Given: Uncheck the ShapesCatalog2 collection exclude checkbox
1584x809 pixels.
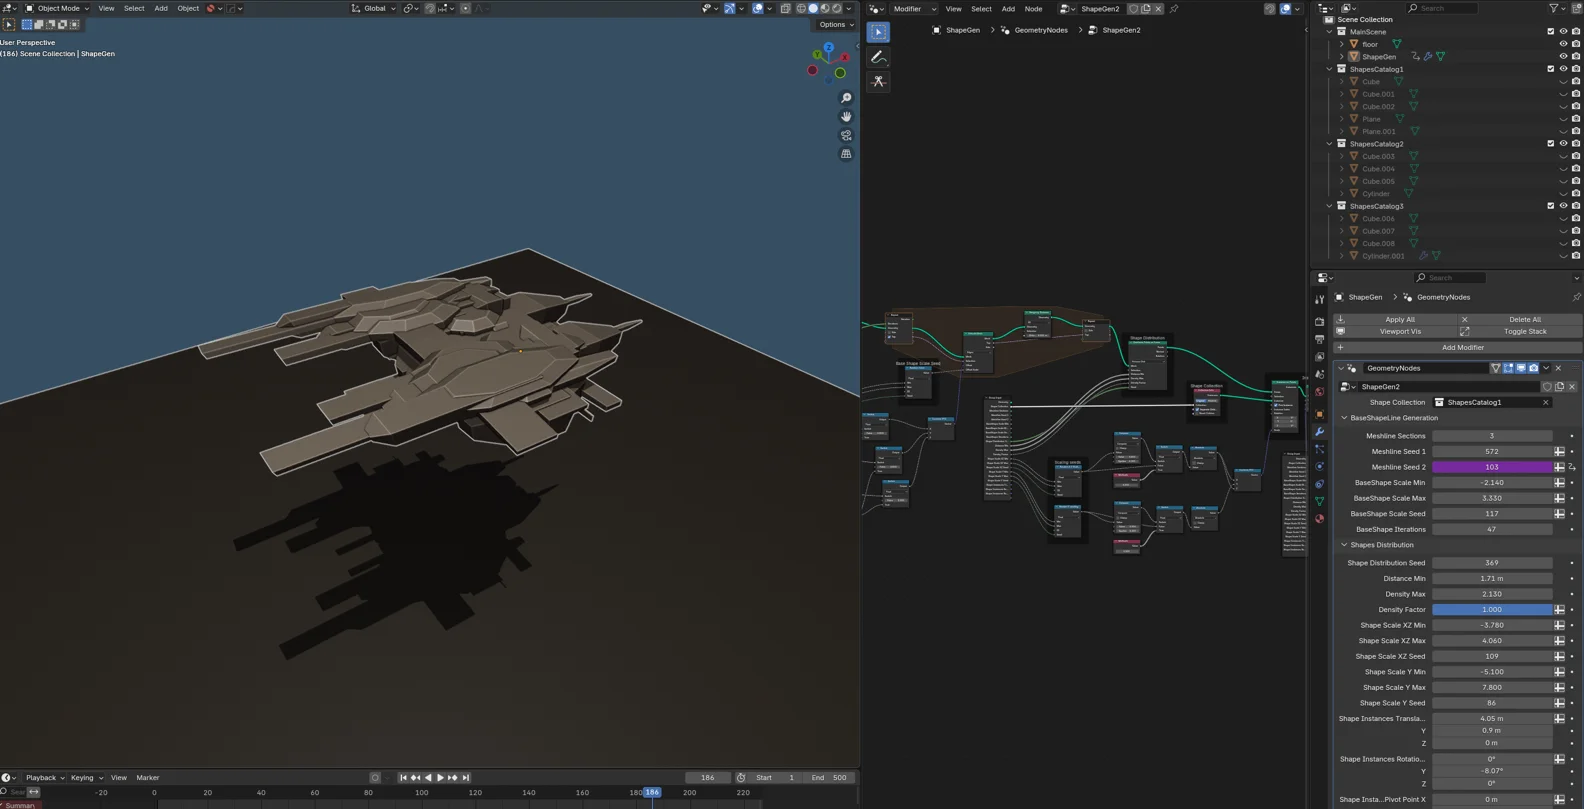Looking at the screenshot, I should 1550,144.
